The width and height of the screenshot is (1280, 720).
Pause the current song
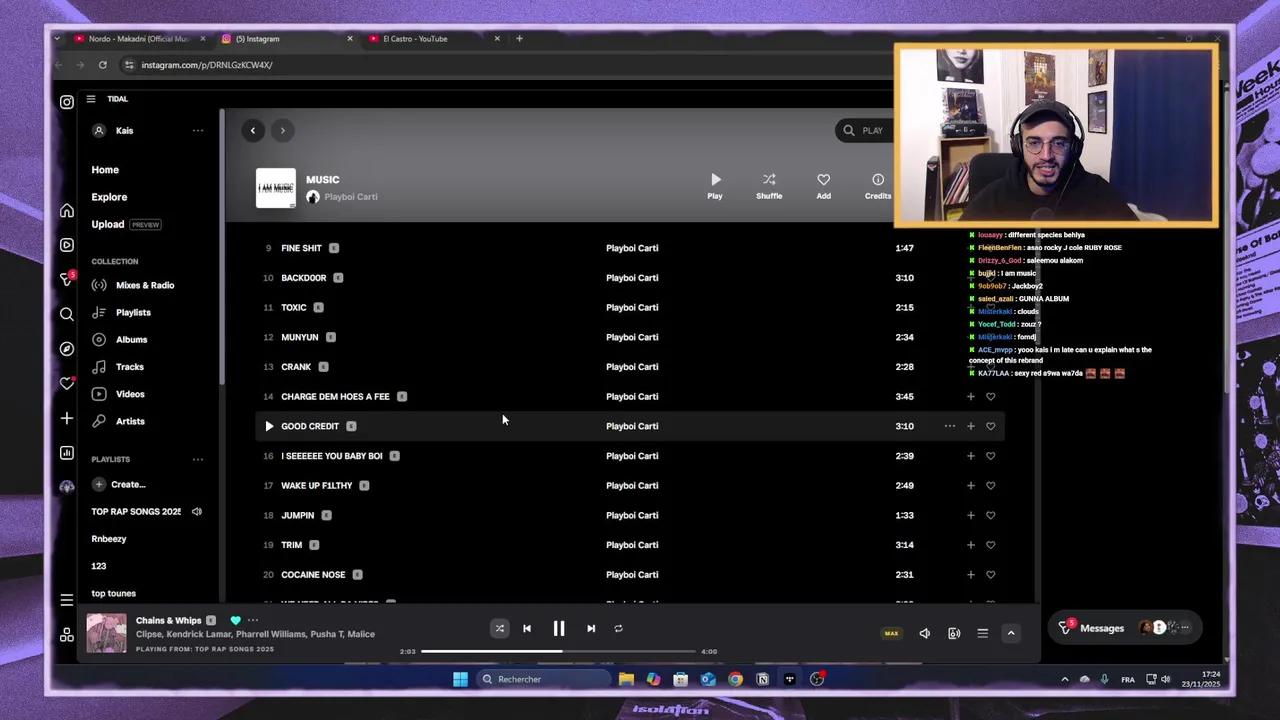(559, 629)
